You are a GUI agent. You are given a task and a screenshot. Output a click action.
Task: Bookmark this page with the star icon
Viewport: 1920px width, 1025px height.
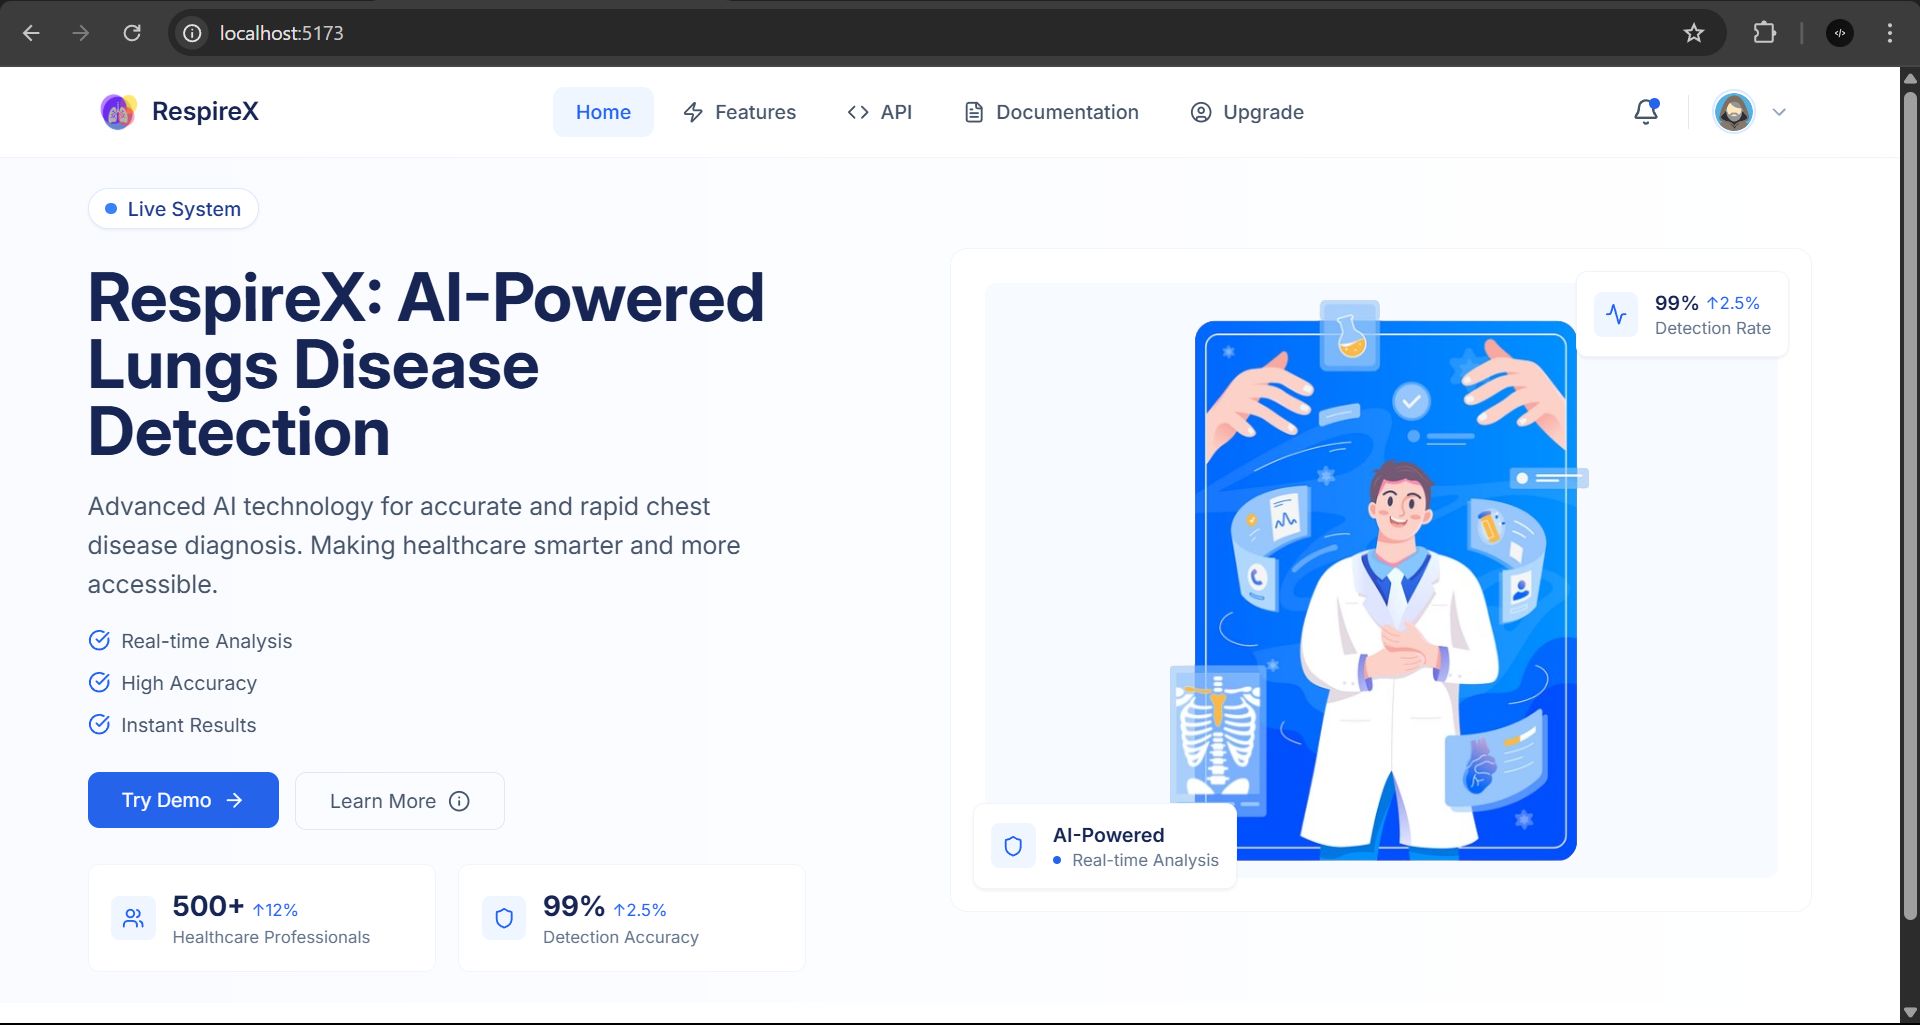1693,33
